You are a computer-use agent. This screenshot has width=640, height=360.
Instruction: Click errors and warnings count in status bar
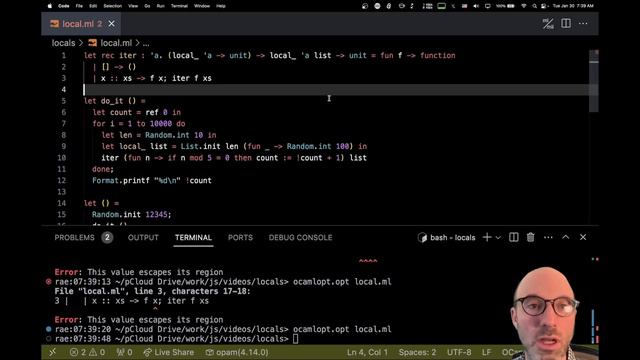pyautogui.click(x=87, y=352)
